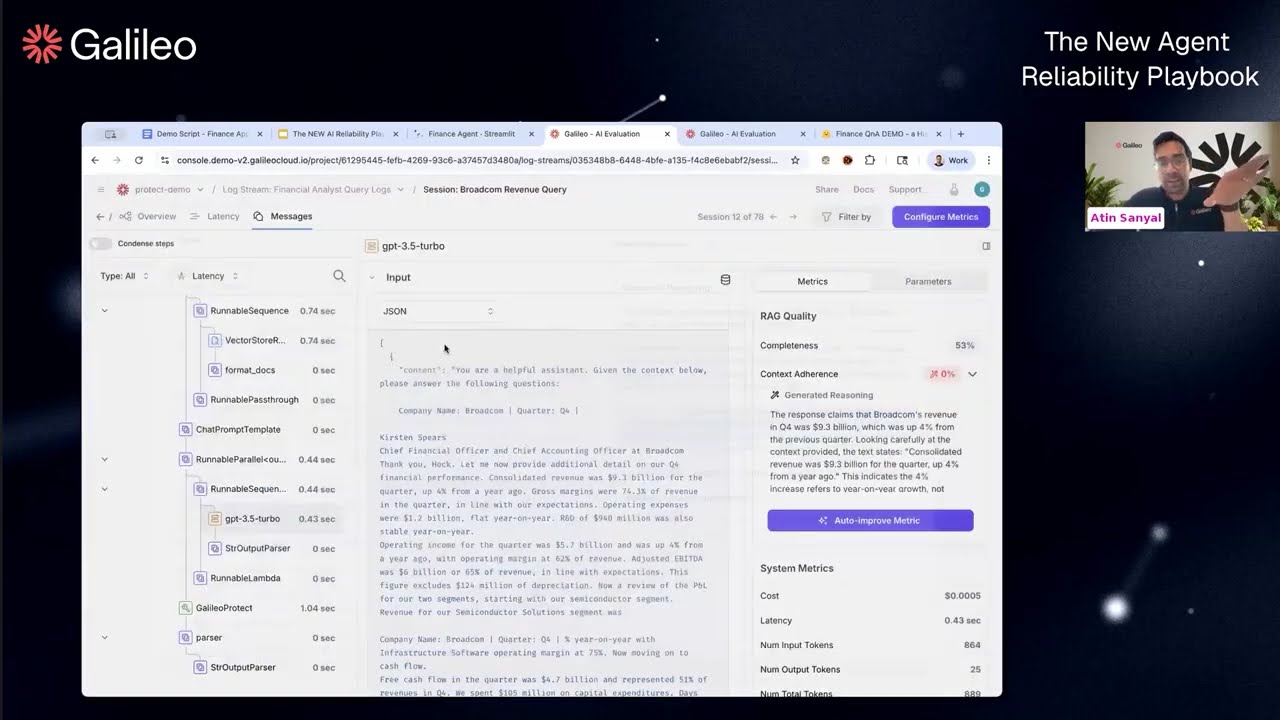Switch to Finance QnA DEMO tab

click(x=881, y=134)
